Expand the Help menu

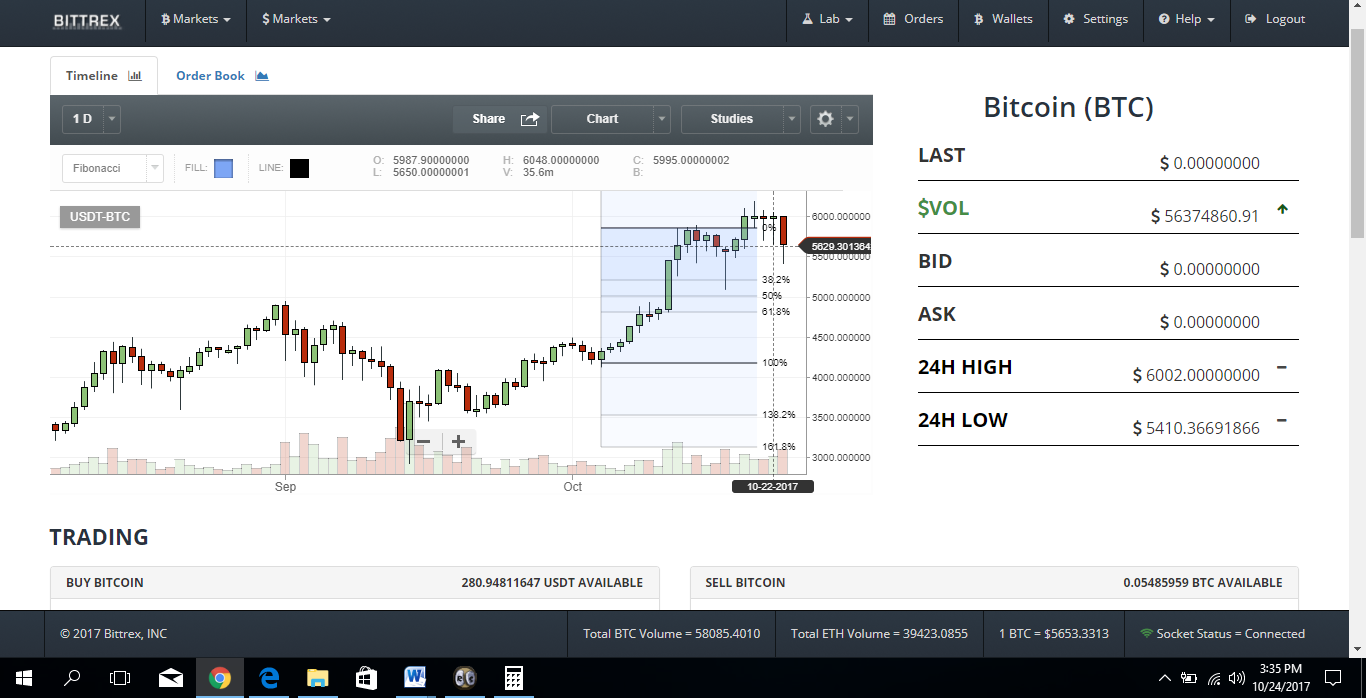tap(1186, 19)
